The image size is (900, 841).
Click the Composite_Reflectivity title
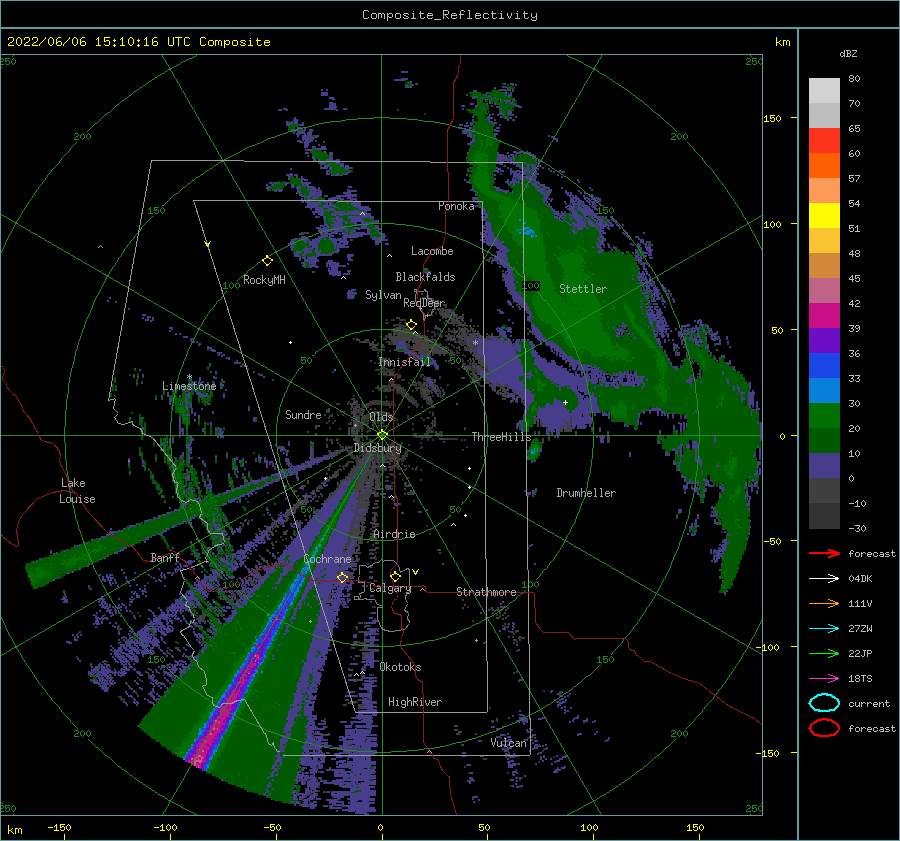450,15
